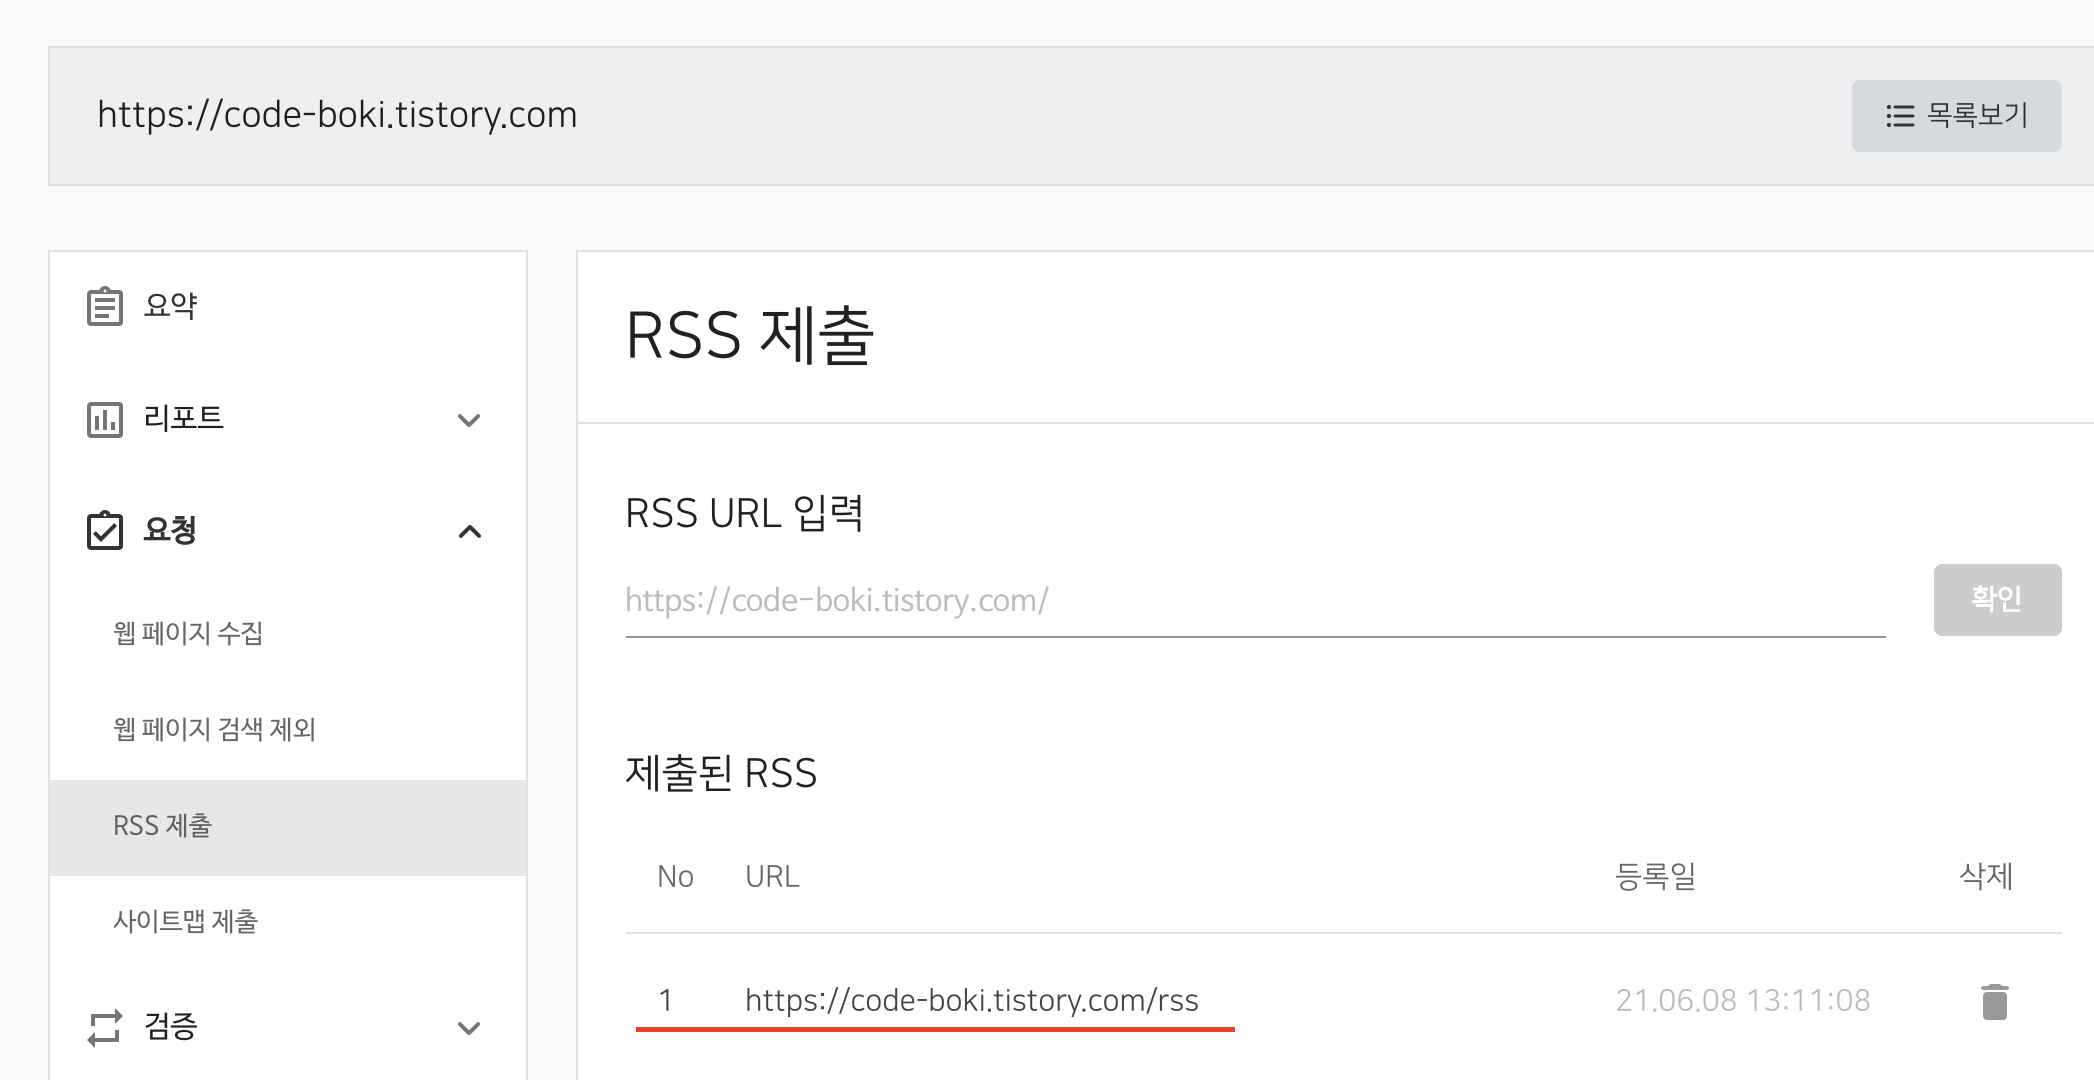The width and height of the screenshot is (2094, 1080).
Task: Go to 사이트맵 제출 page
Action: point(186,921)
